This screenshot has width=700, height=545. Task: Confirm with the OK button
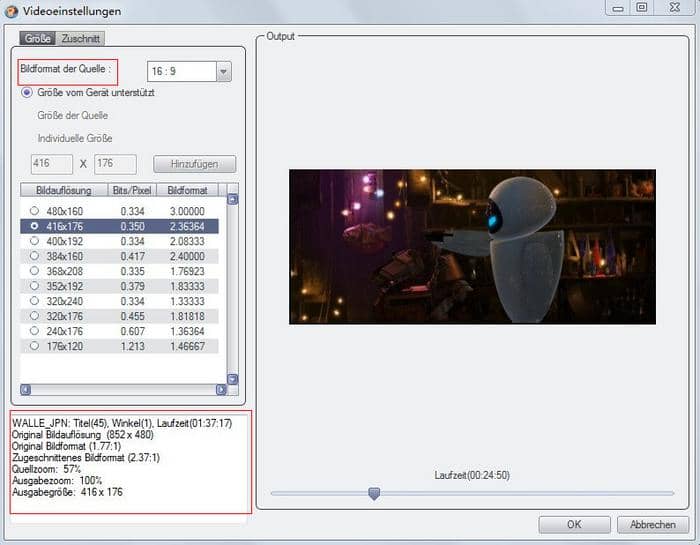(574, 524)
